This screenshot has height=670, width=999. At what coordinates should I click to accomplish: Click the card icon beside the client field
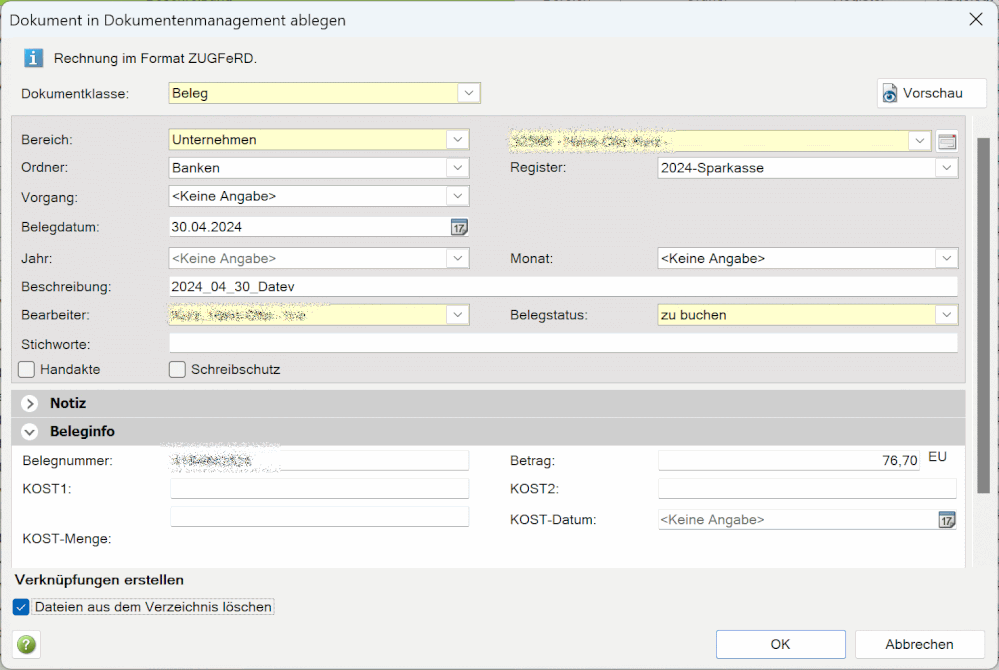click(947, 141)
